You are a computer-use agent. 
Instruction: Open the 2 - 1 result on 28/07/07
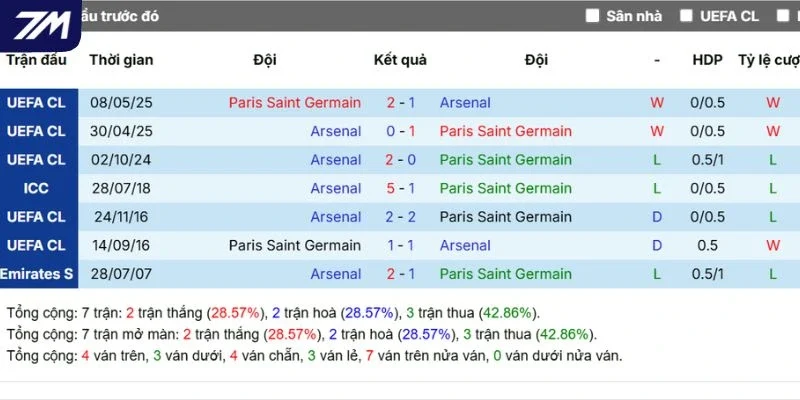pos(401,274)
